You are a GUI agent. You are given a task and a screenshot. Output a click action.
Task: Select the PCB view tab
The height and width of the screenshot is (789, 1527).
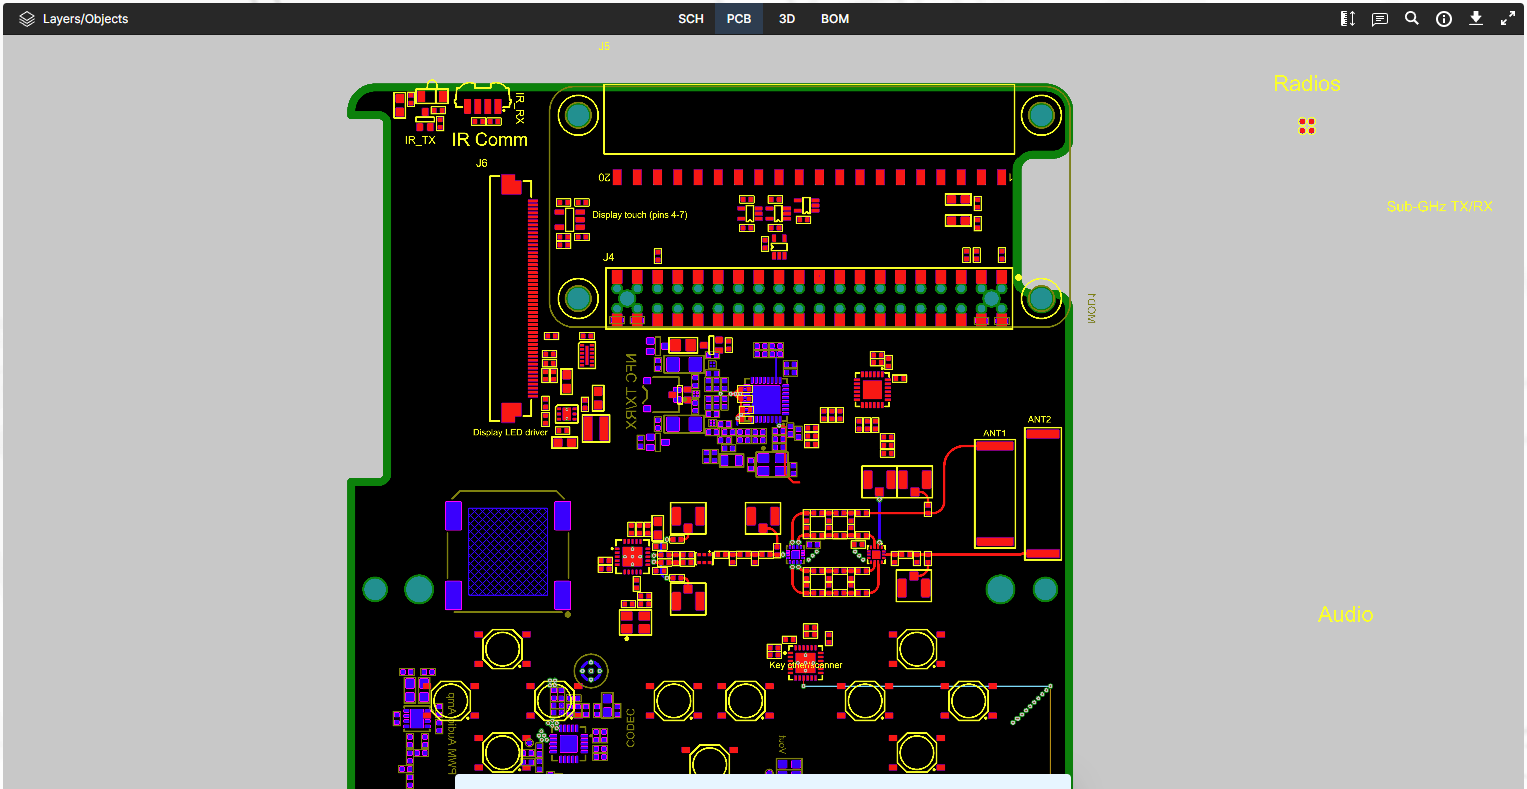coord(739,19)
